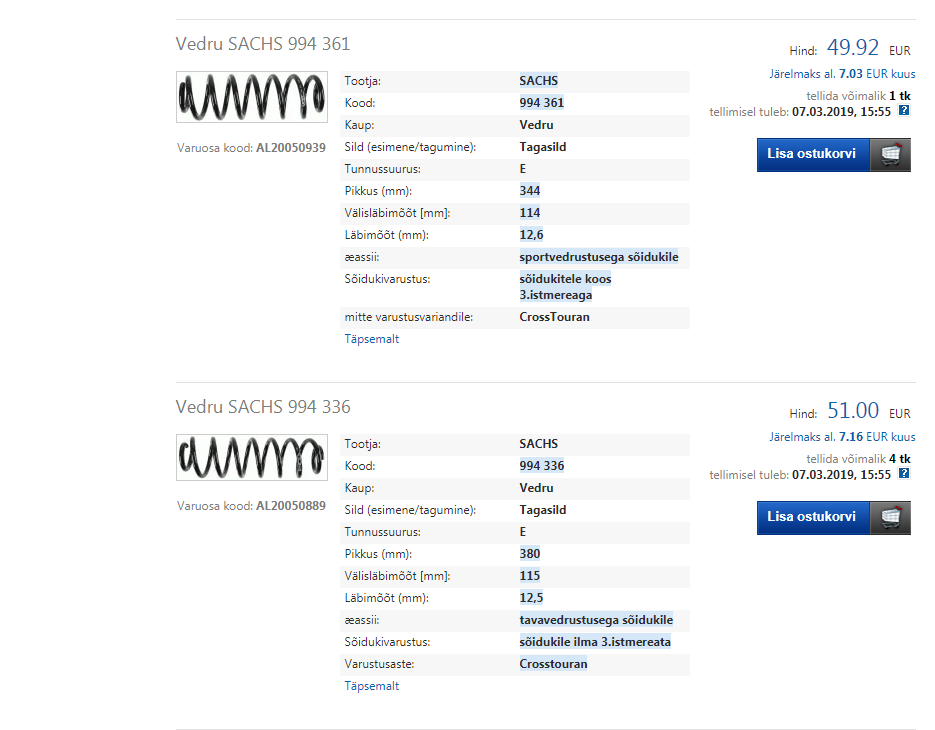Click the 51.00 EUR price

click(x=853, y=411)
